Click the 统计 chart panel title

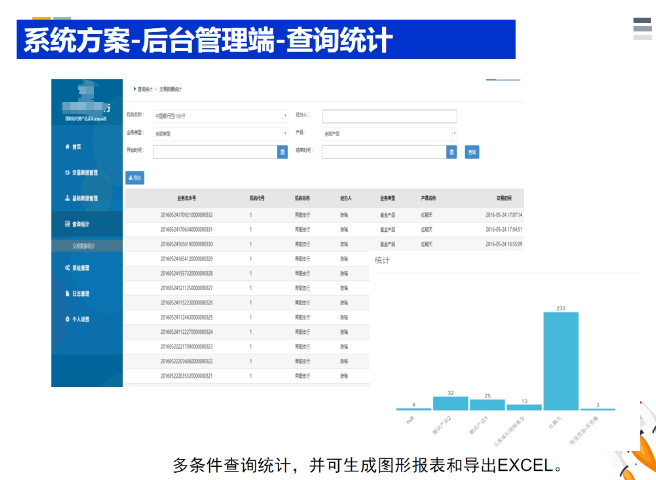pyautogui.click(x=382, y=260)
